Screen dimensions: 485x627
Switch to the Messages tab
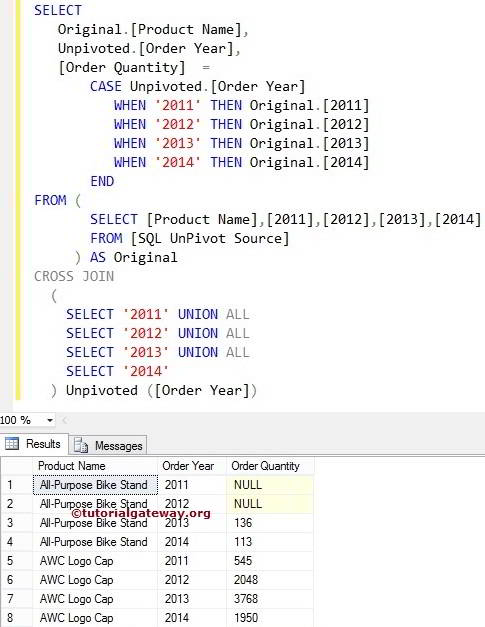(x=108, y=445)
